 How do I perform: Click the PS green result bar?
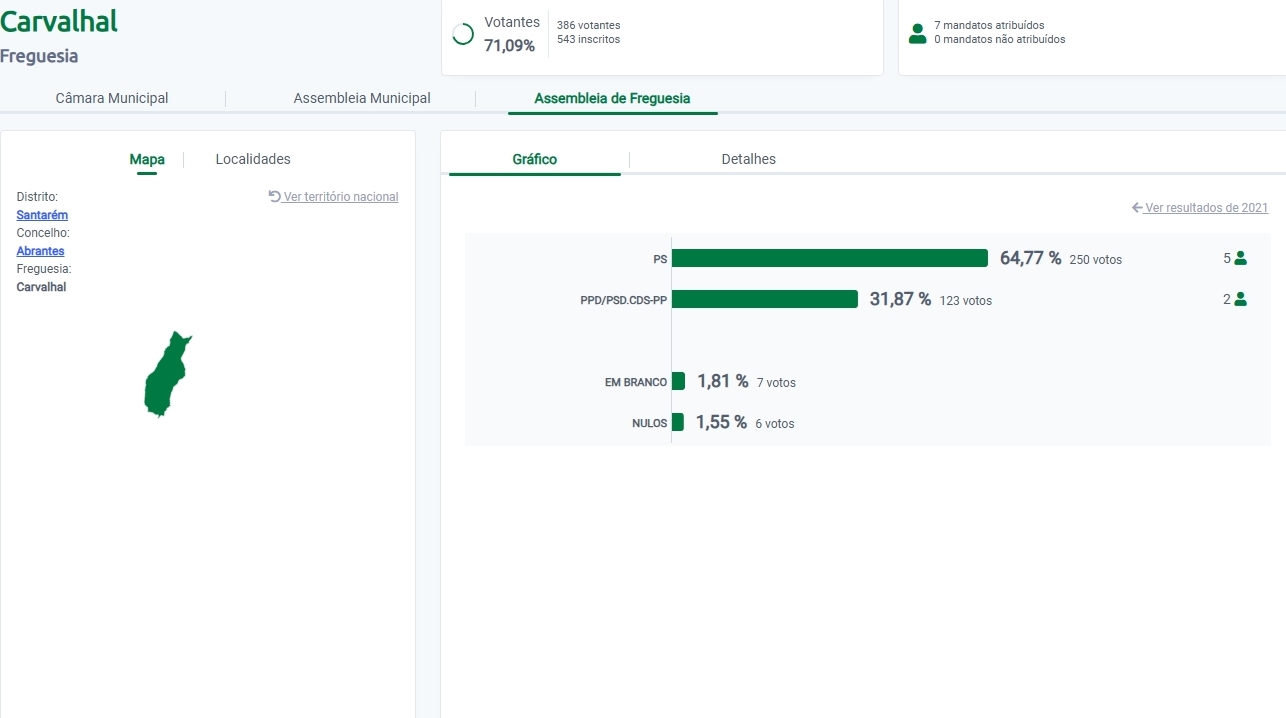(x=829, y=258)
